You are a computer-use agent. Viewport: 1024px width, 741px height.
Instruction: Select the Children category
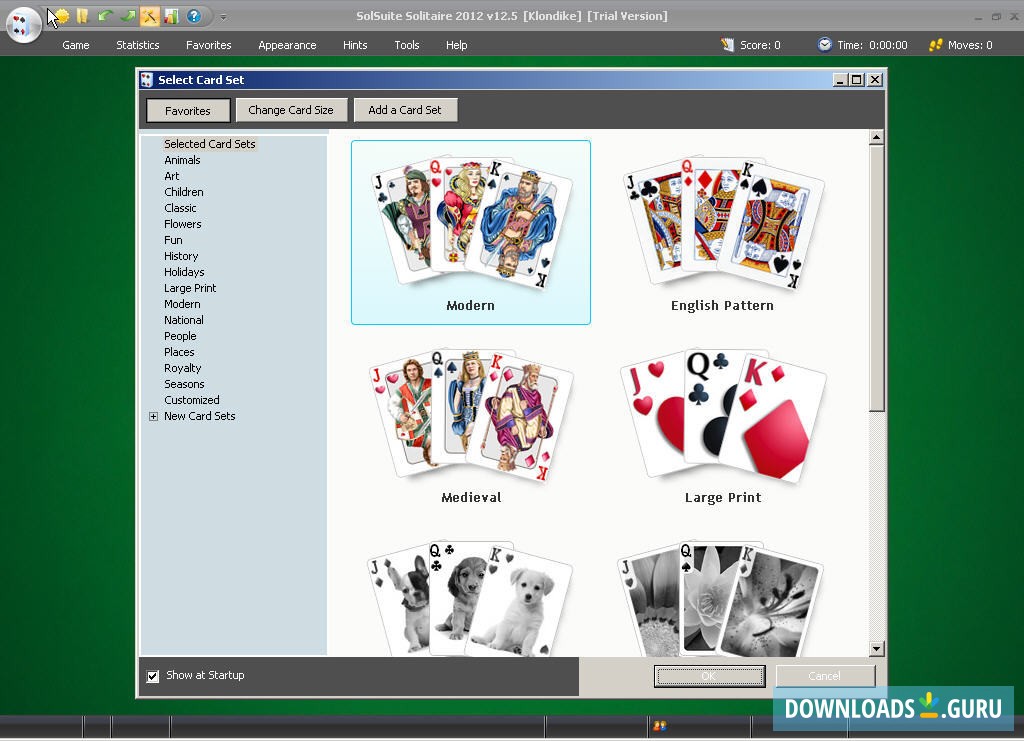(184, 192)
